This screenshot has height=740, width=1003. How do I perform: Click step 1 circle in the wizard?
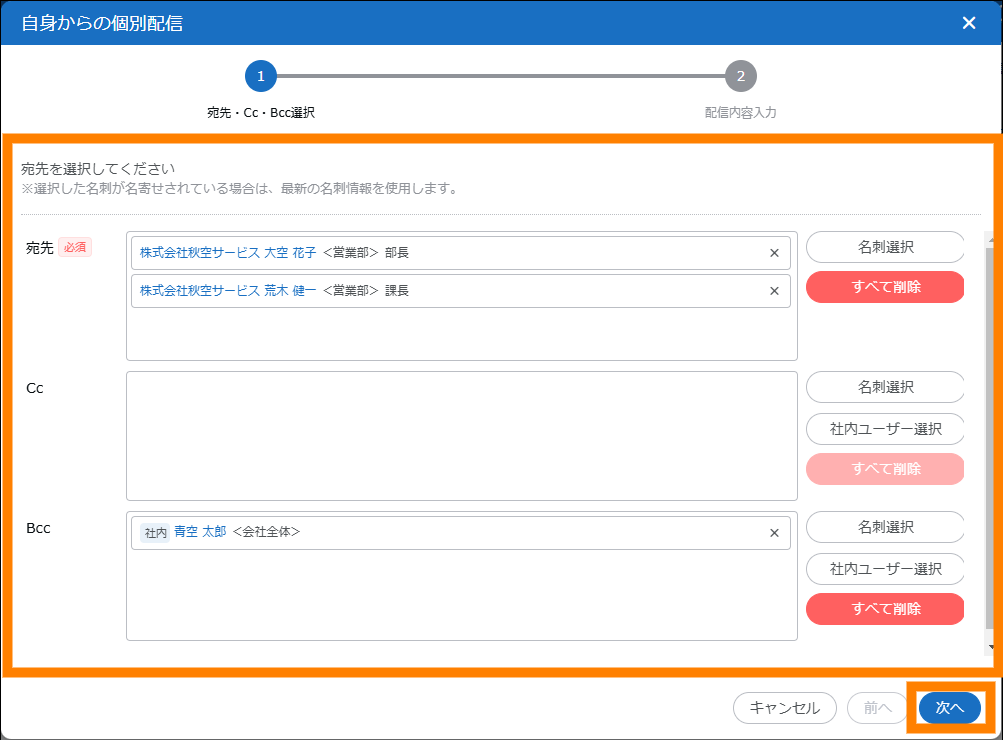[x=260, y=76]
